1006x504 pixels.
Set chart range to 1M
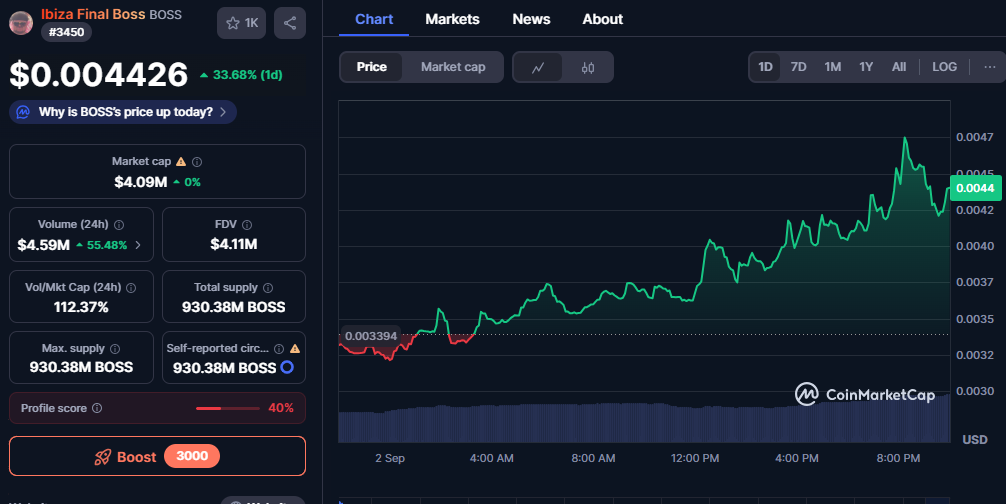click(833, 67)
